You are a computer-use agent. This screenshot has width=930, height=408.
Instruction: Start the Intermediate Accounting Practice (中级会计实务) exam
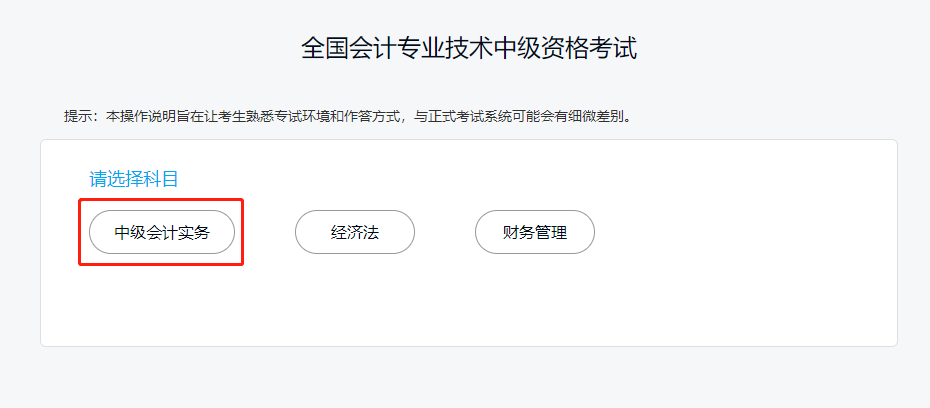pos(162,232)
